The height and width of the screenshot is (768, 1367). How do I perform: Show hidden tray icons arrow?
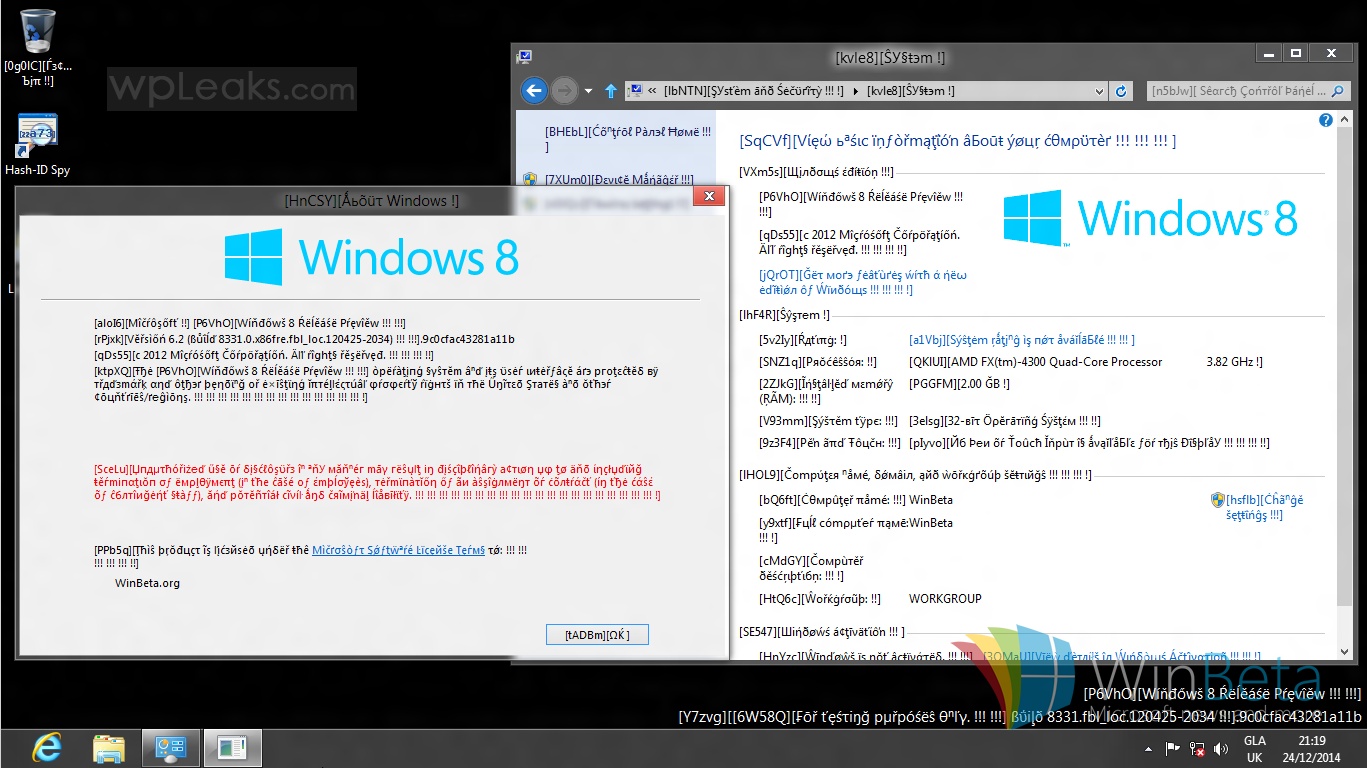(1147, 748)
